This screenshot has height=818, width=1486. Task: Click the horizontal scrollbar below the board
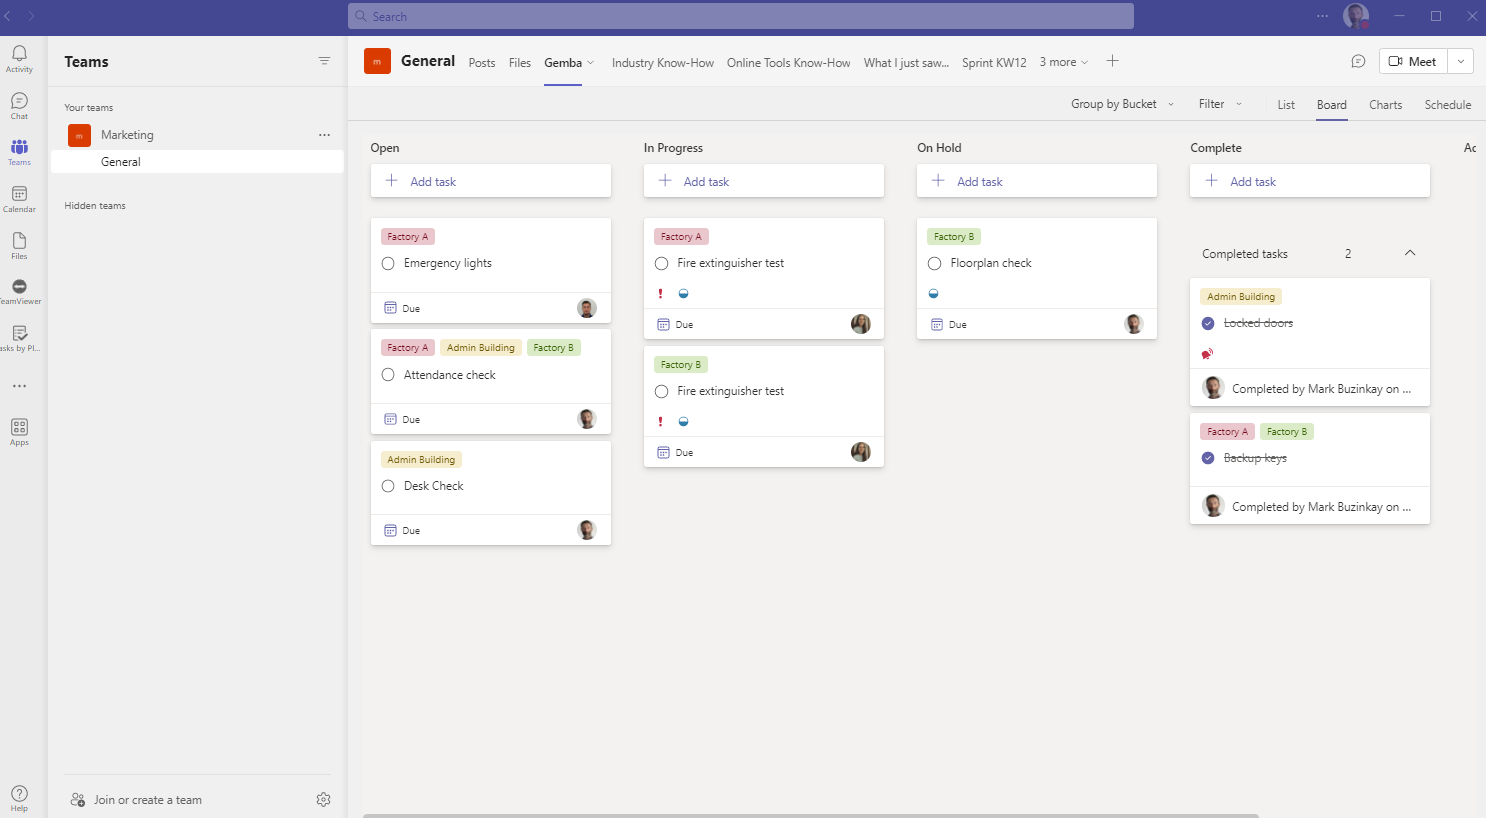811,816
